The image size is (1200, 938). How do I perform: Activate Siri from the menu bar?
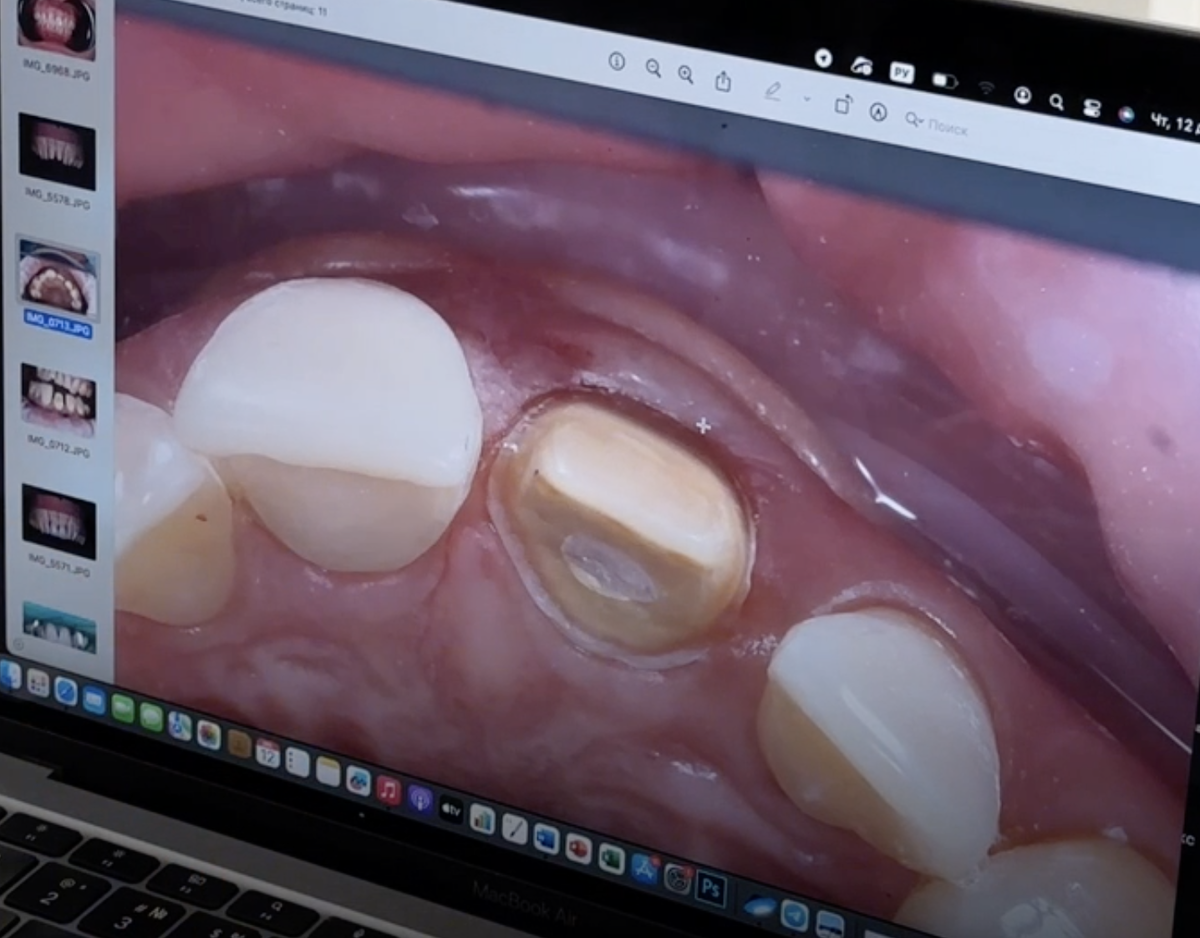(1126, 114)
